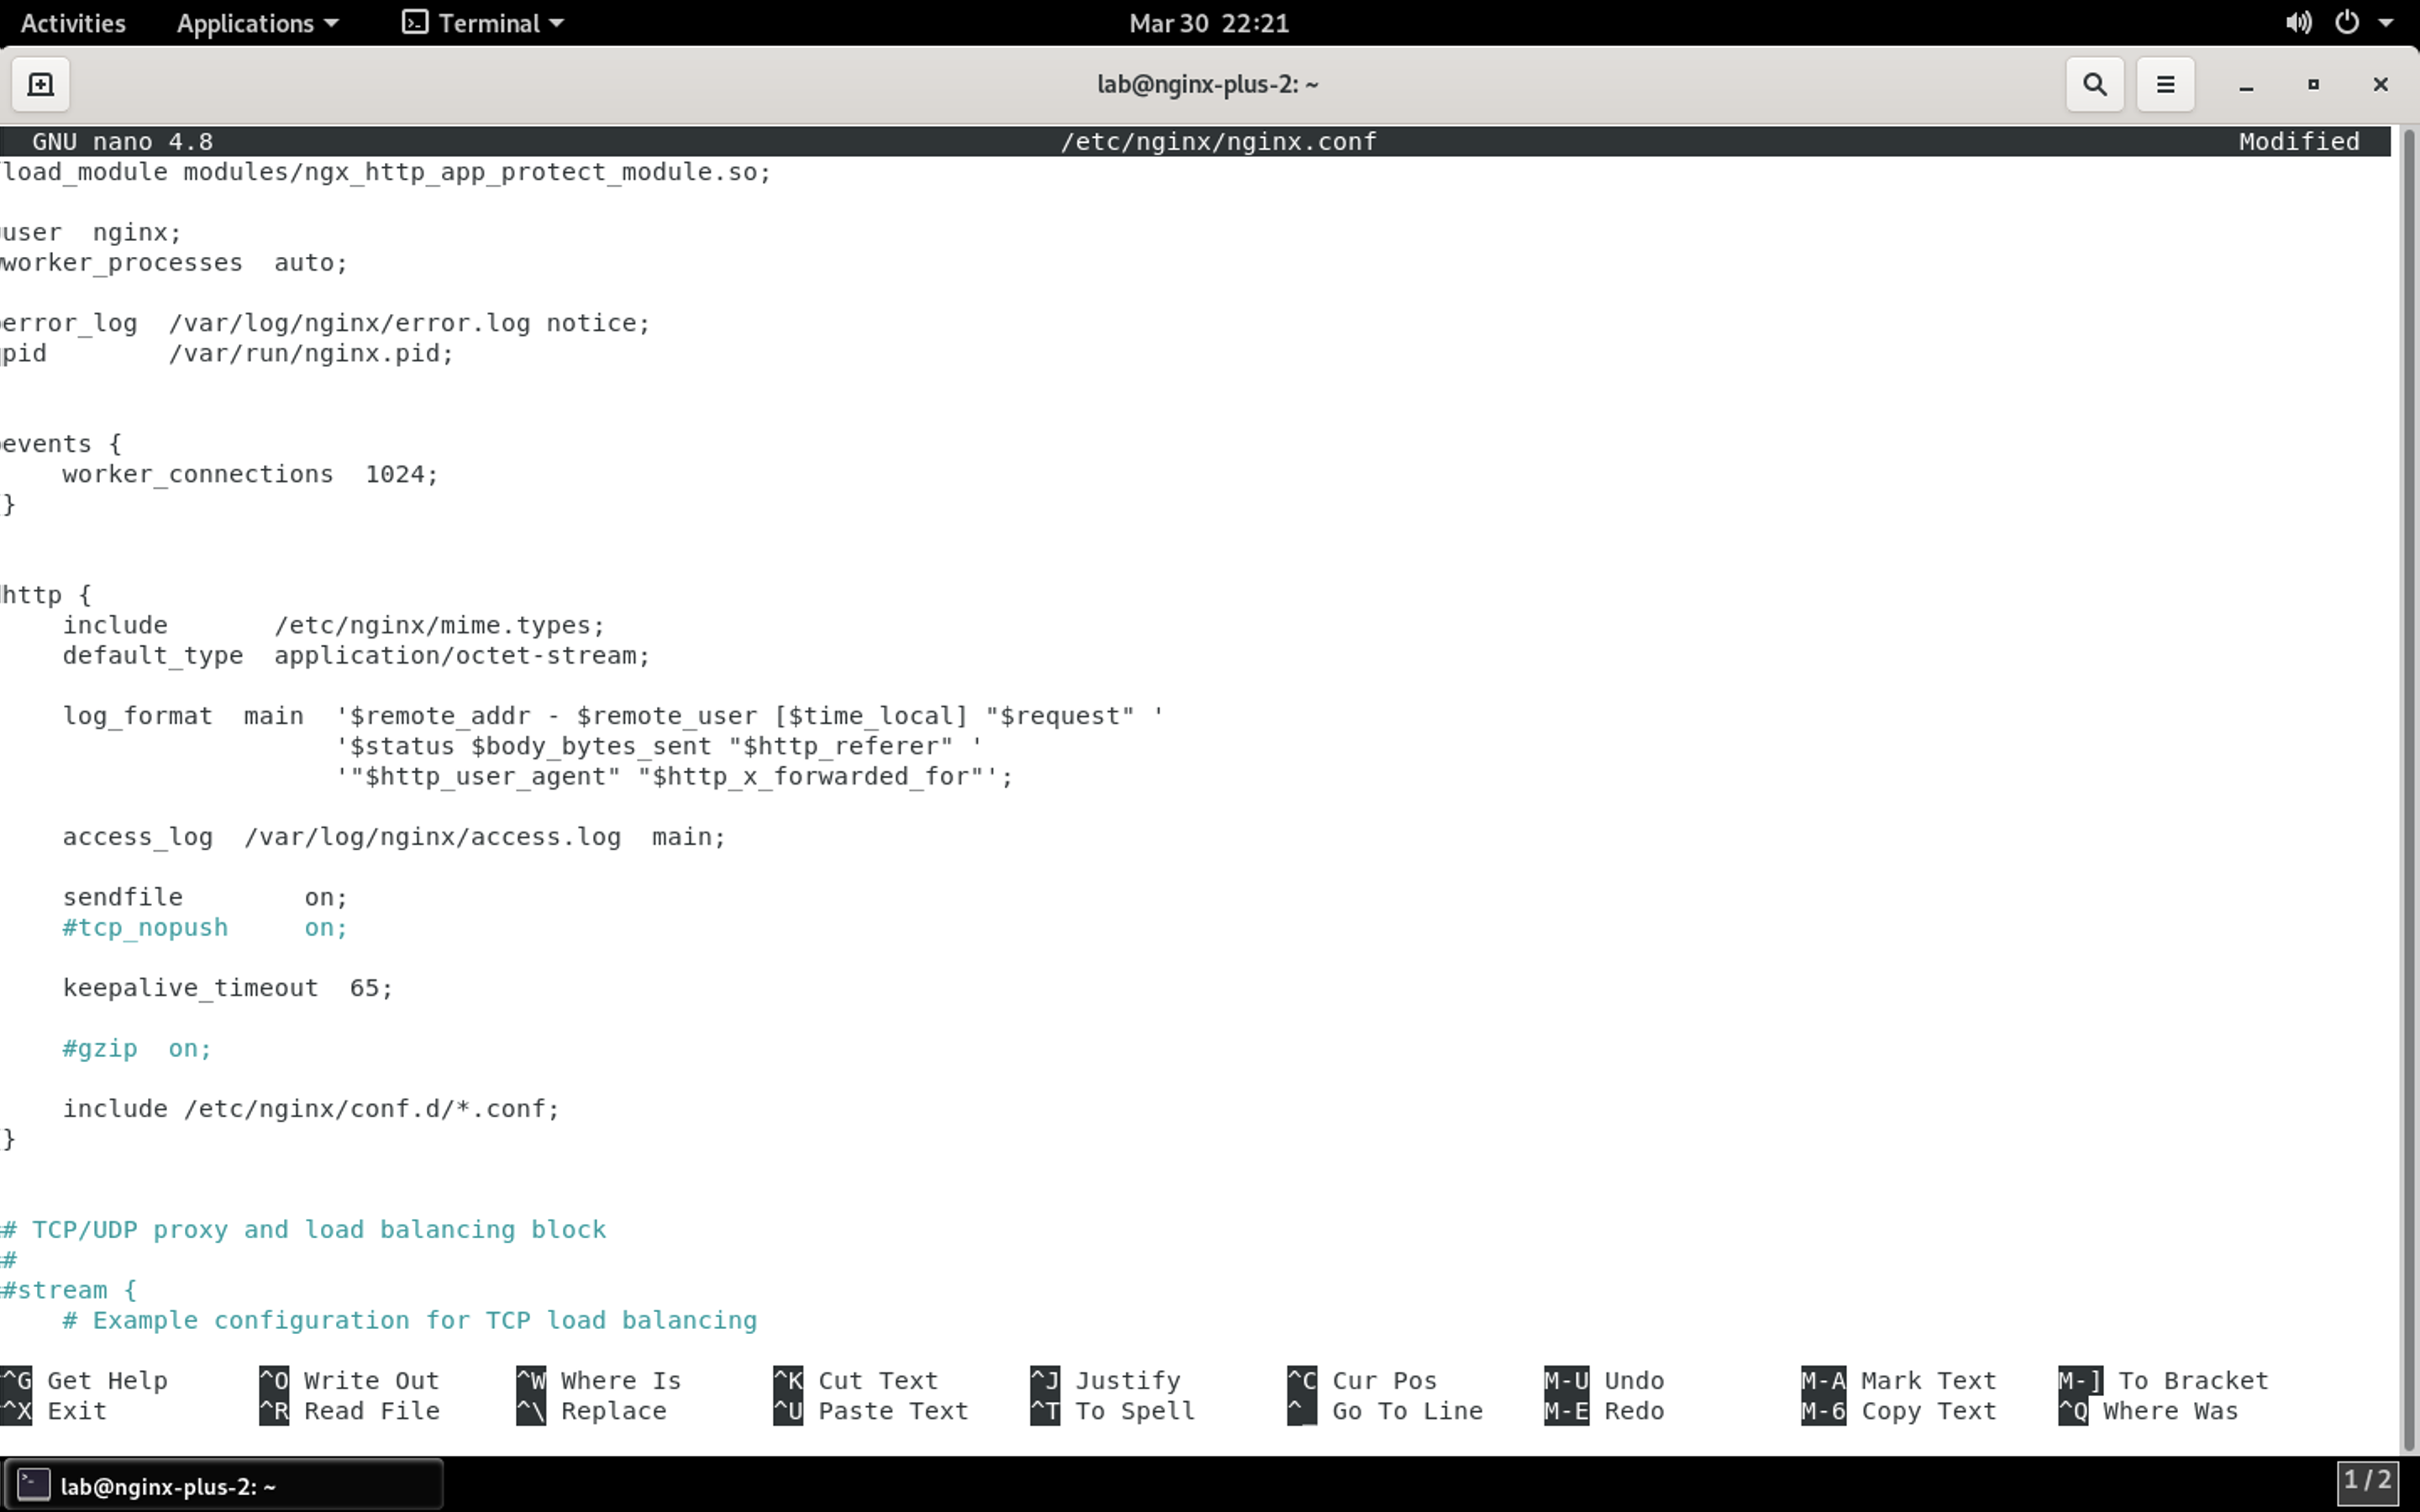Viewport: 2420px width, 1512px height.
Task: Open terminal search with the magnifier icon
Action: 2094,85
